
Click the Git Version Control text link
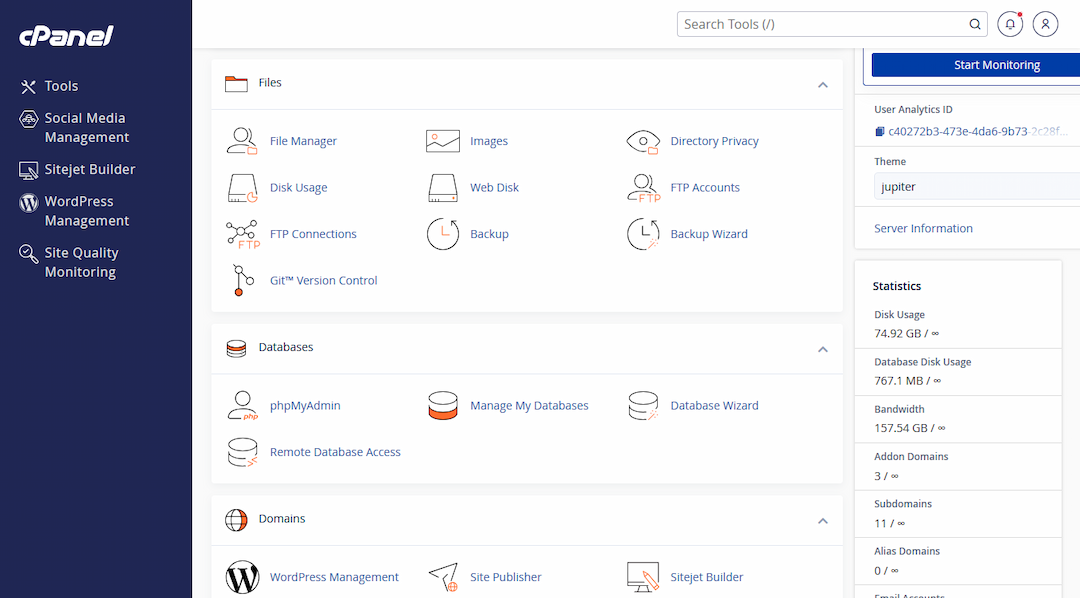point(323,280)
